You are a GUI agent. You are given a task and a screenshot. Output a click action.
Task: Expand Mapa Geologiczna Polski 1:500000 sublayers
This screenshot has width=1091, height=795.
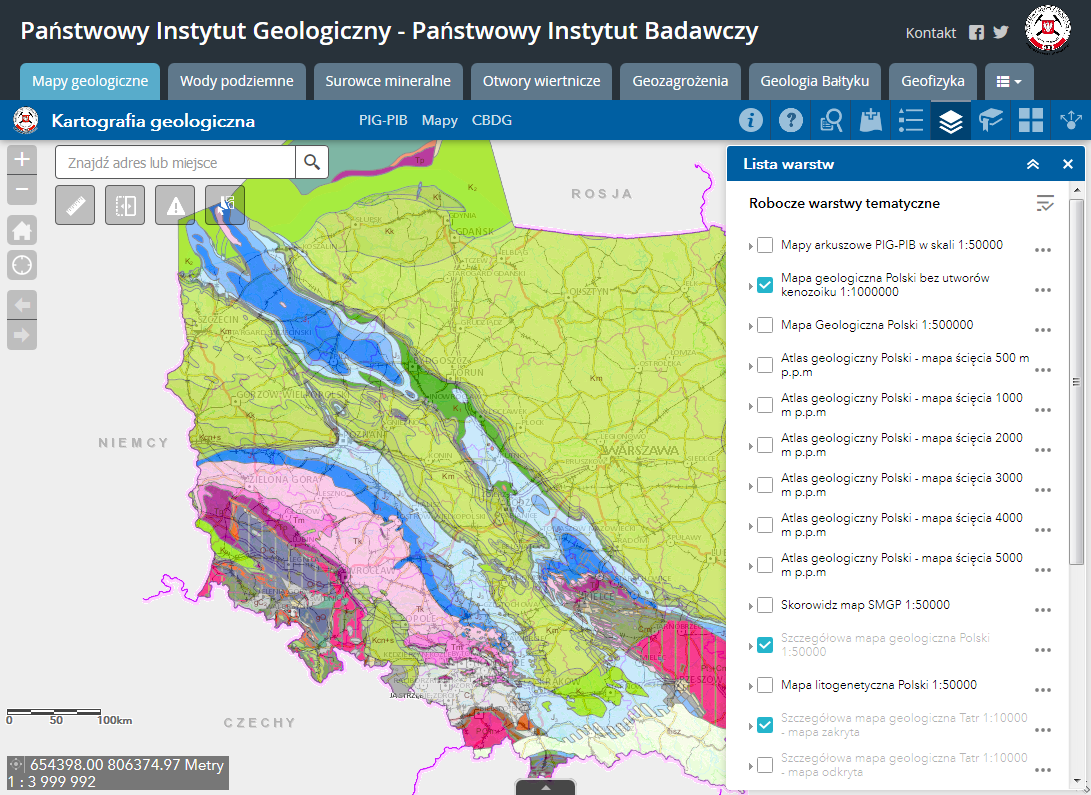(751, 326)
